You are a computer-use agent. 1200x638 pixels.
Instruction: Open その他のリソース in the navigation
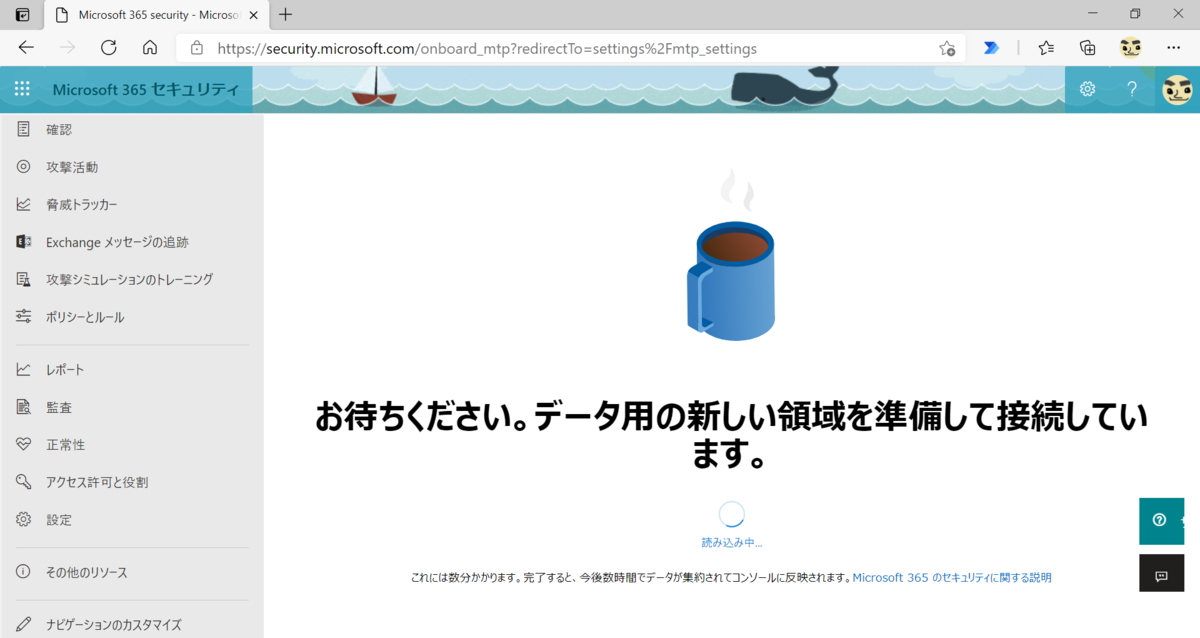point(87,572)
